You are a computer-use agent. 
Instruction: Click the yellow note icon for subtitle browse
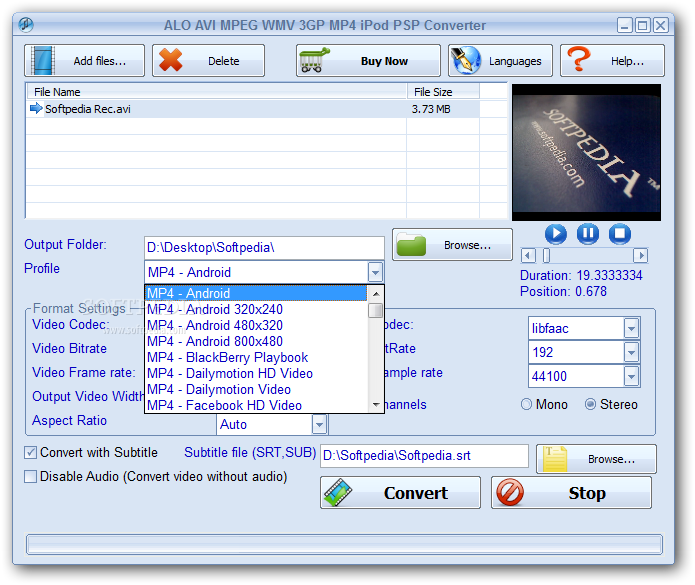pos(555,459)
